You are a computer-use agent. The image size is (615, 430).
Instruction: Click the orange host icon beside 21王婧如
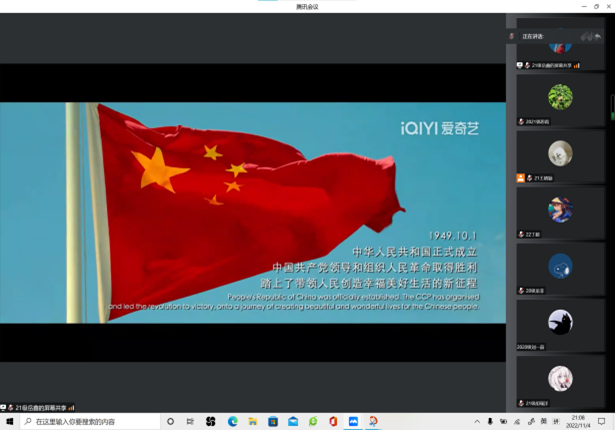[520, 178]
